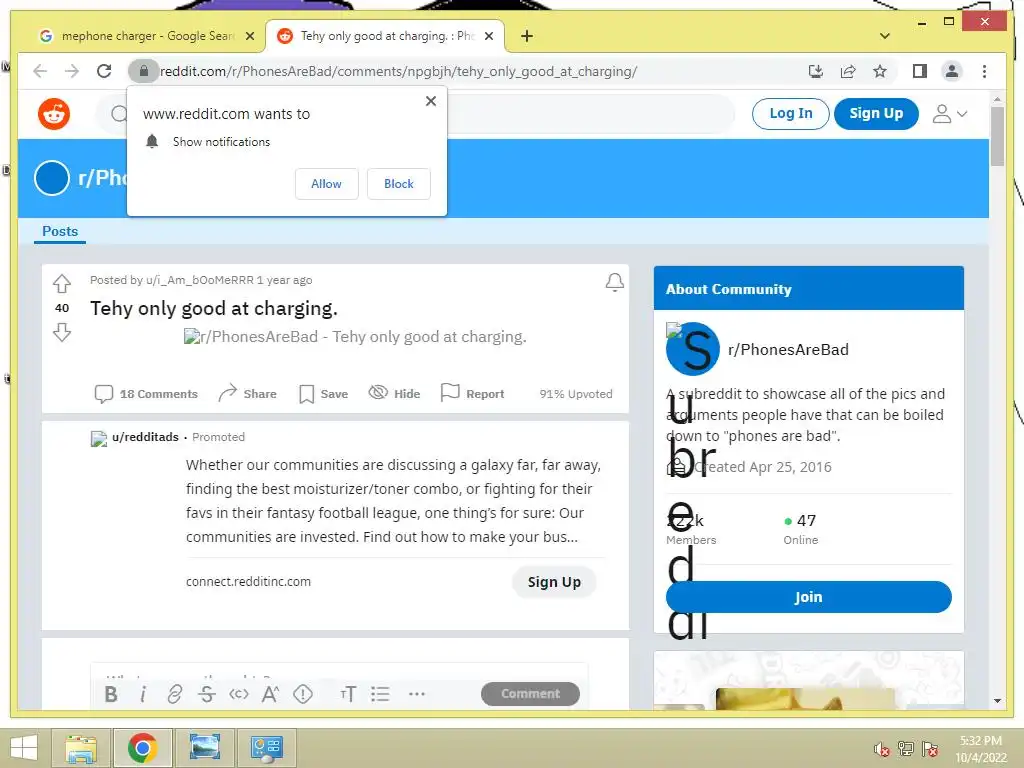Open more formatting options ellipsis
The height and width of the screenshot is (768, 1024).
tap(417, 694)
